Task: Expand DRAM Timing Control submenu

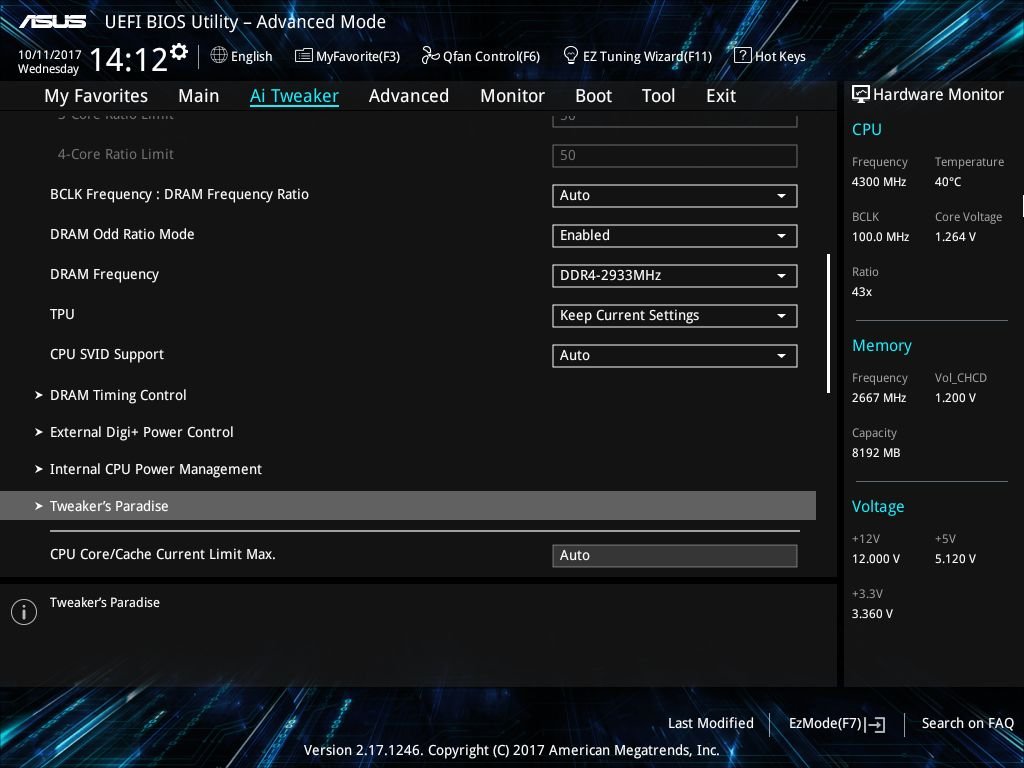Action: pos(118,395)
